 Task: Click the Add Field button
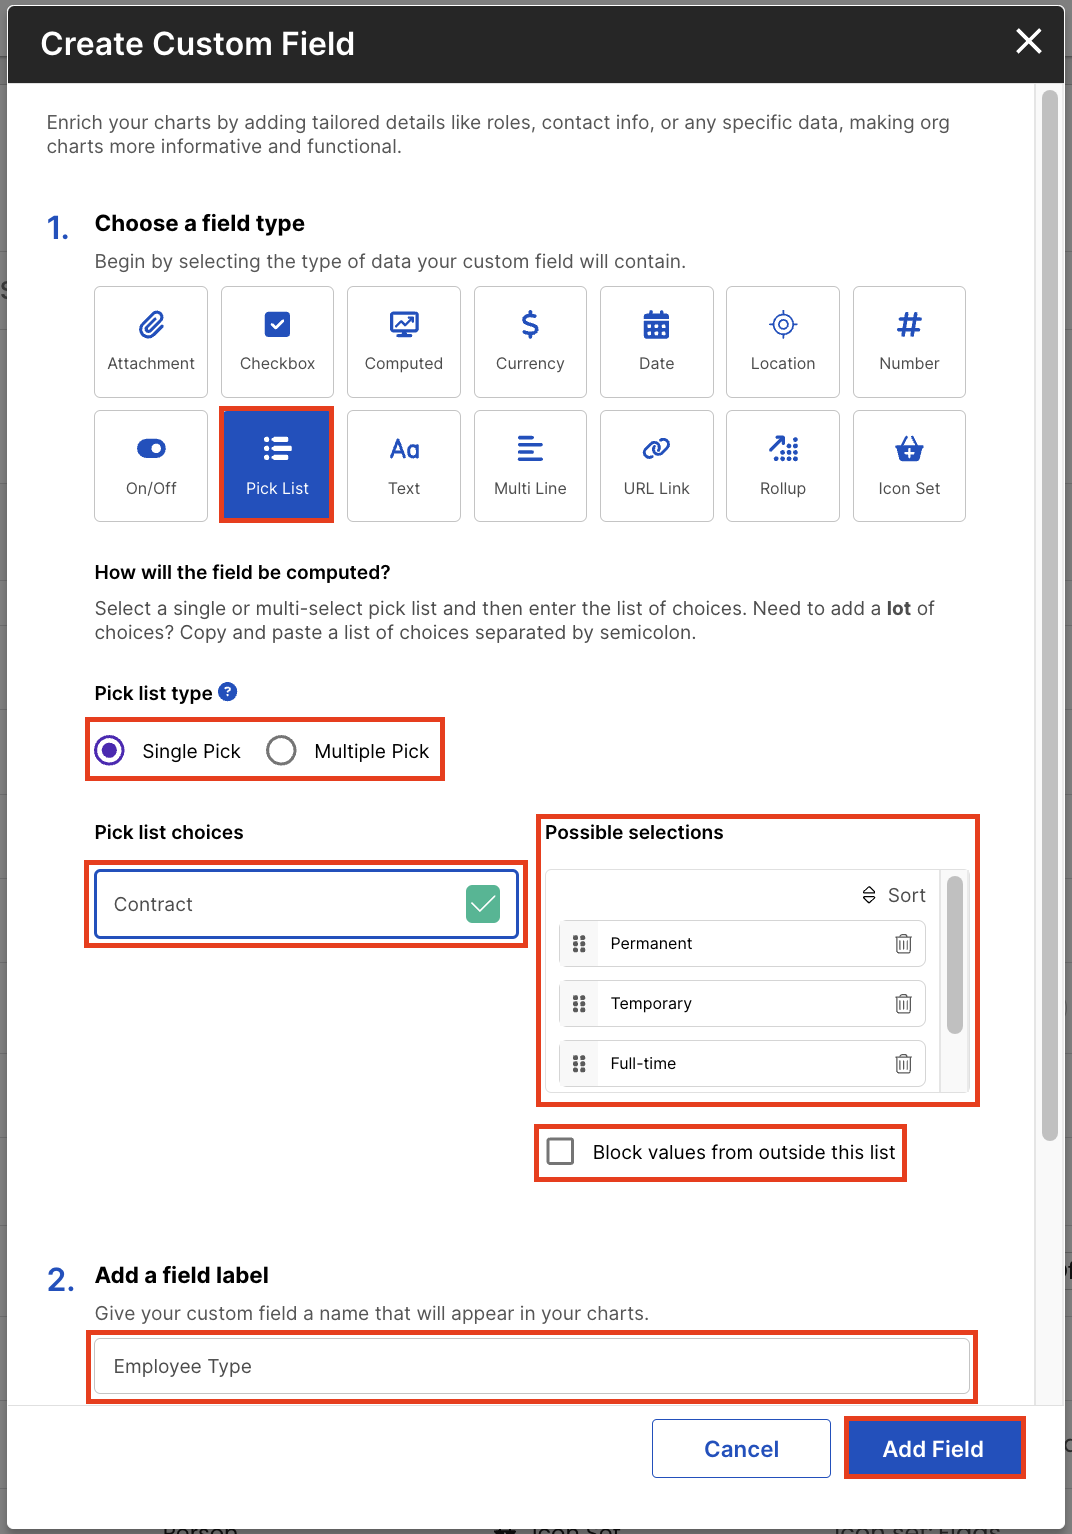tap(934, 1448)
